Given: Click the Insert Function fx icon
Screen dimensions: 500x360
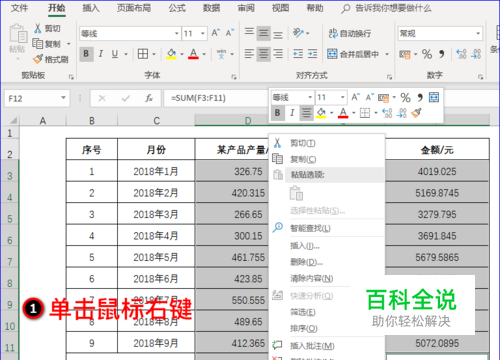Looking at the screenshot, I should pos(149,98).
